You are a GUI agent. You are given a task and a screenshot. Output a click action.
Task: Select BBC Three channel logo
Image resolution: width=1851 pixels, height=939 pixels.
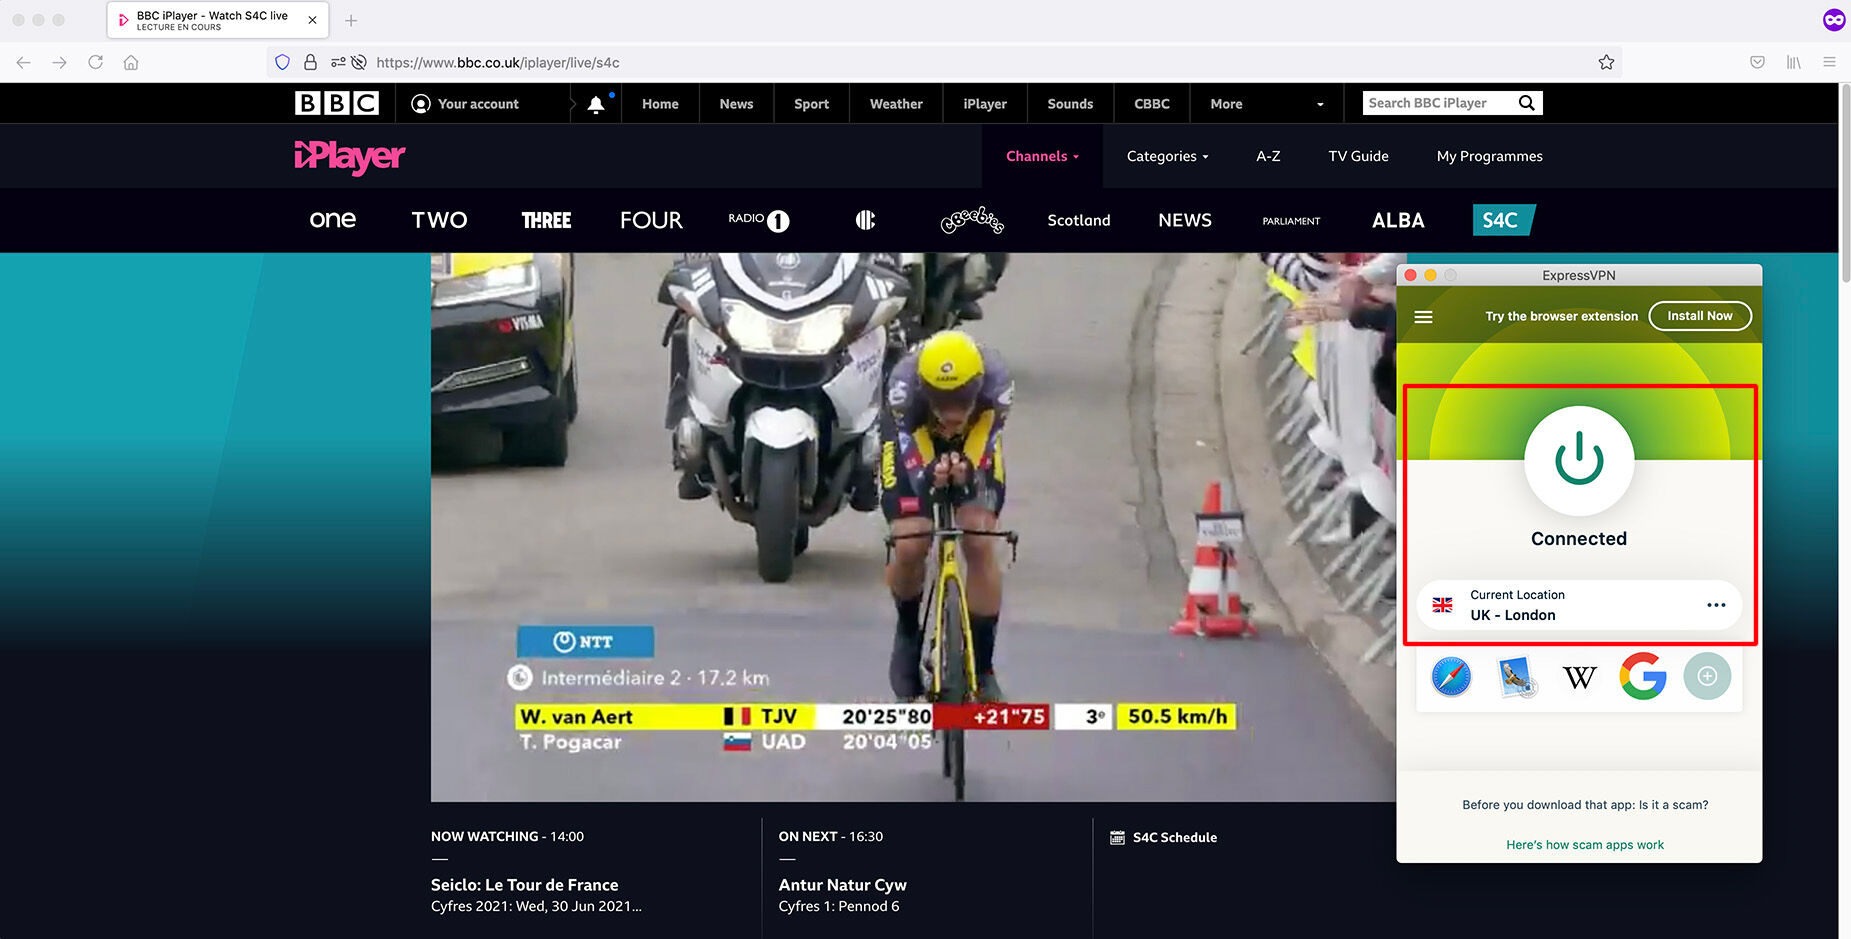[546, 220]
